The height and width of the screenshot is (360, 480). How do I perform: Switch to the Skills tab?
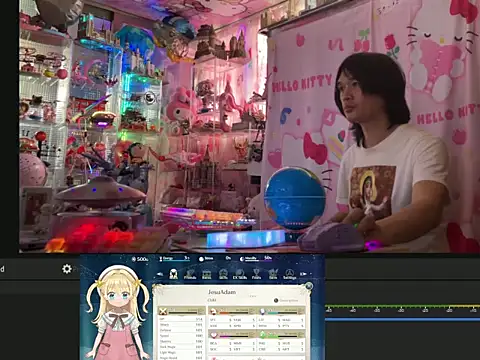[x=223, y=274]
